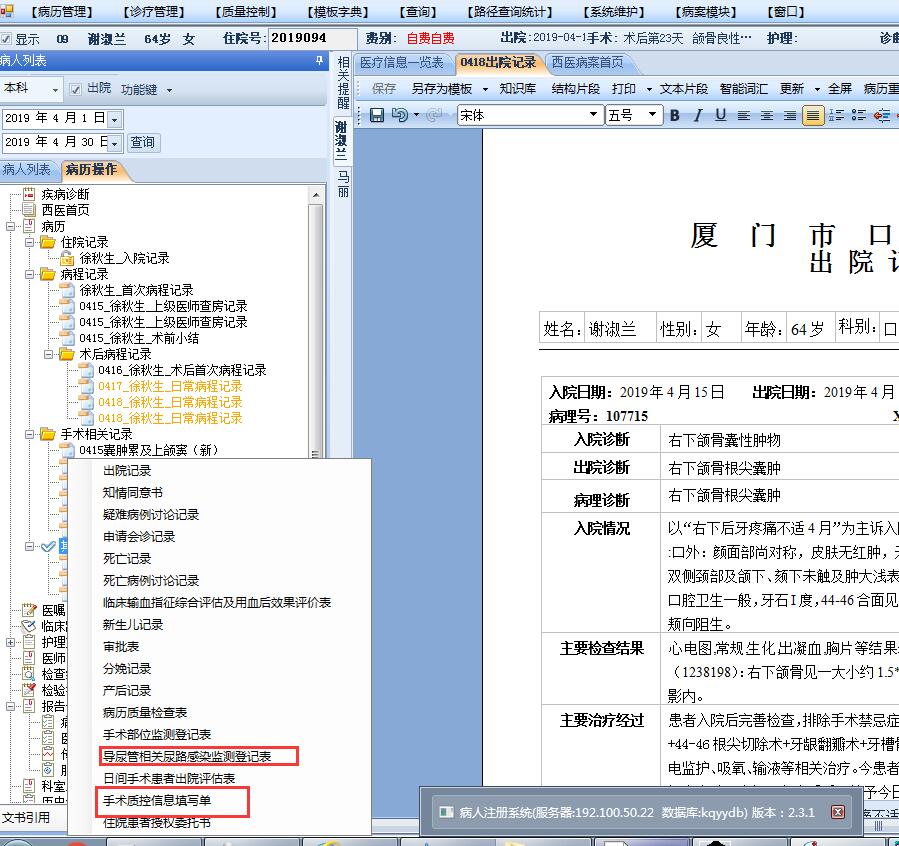Image resolution: width=899 pixels, height=846 pixels.
Task: Expand the 打印 dropdown arrow
Action: (649, 89)
